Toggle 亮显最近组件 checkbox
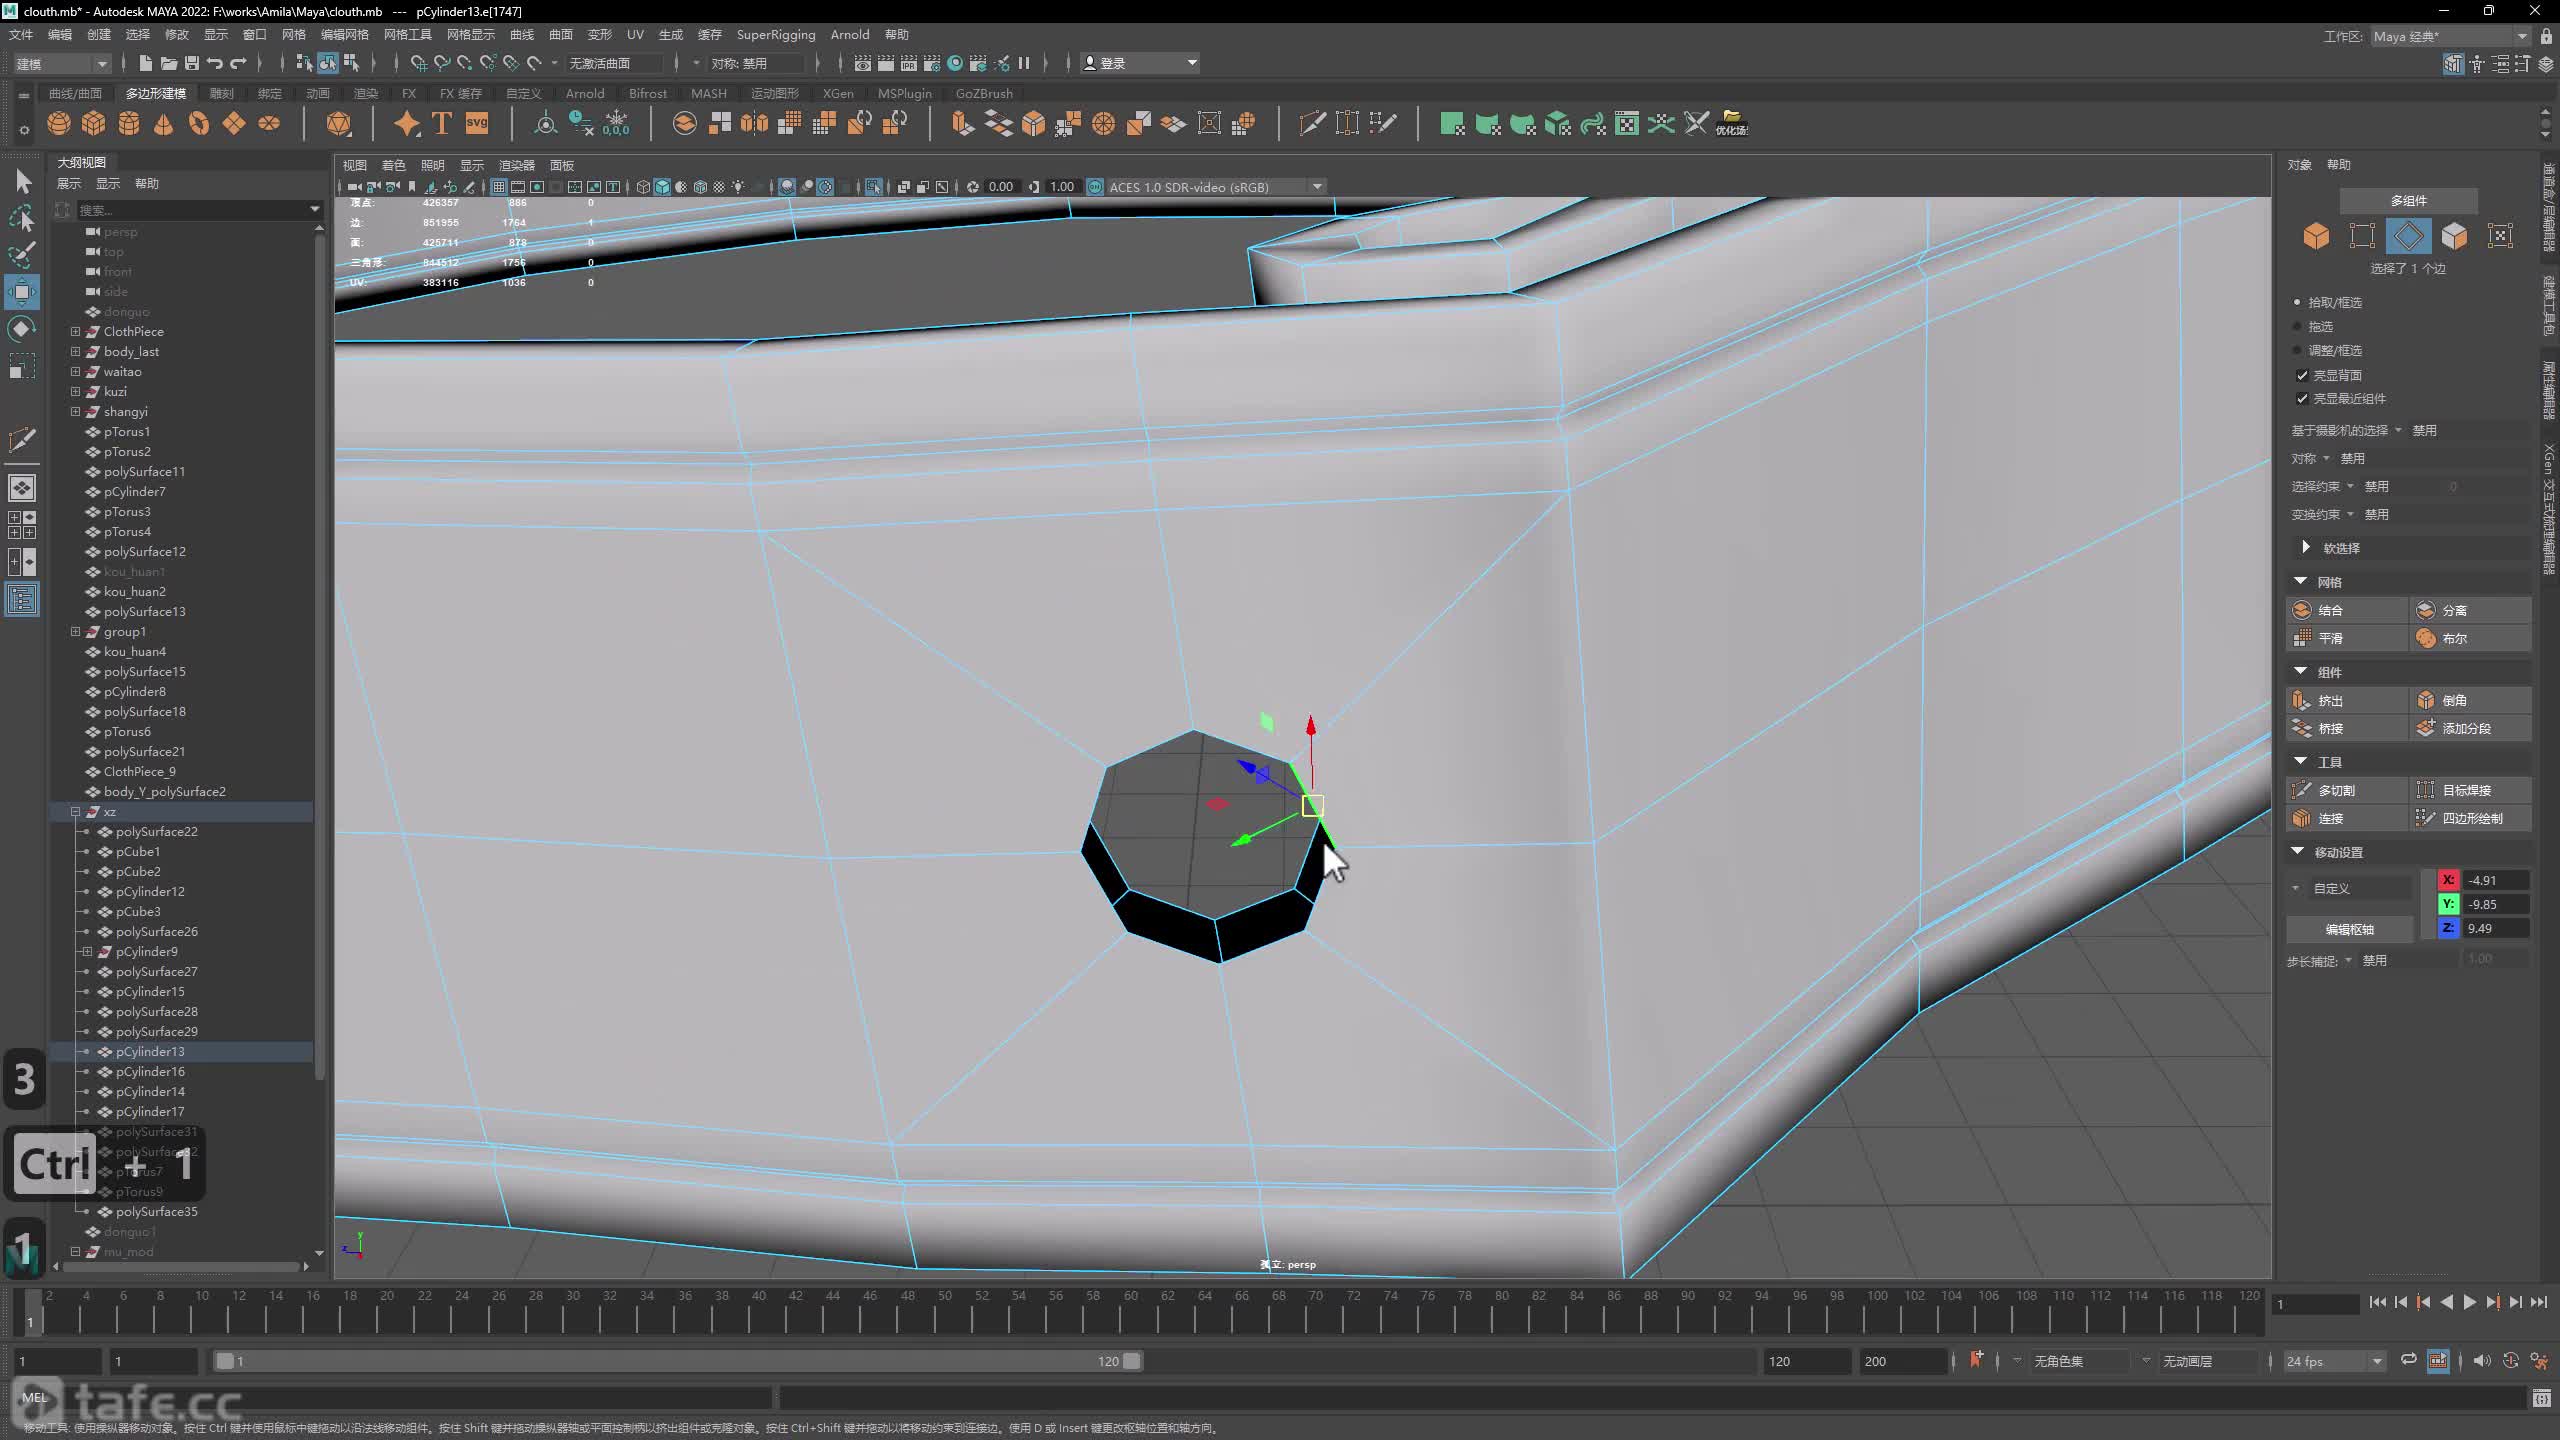This screenshot has width=2560, height=1440. point(2302,399)
